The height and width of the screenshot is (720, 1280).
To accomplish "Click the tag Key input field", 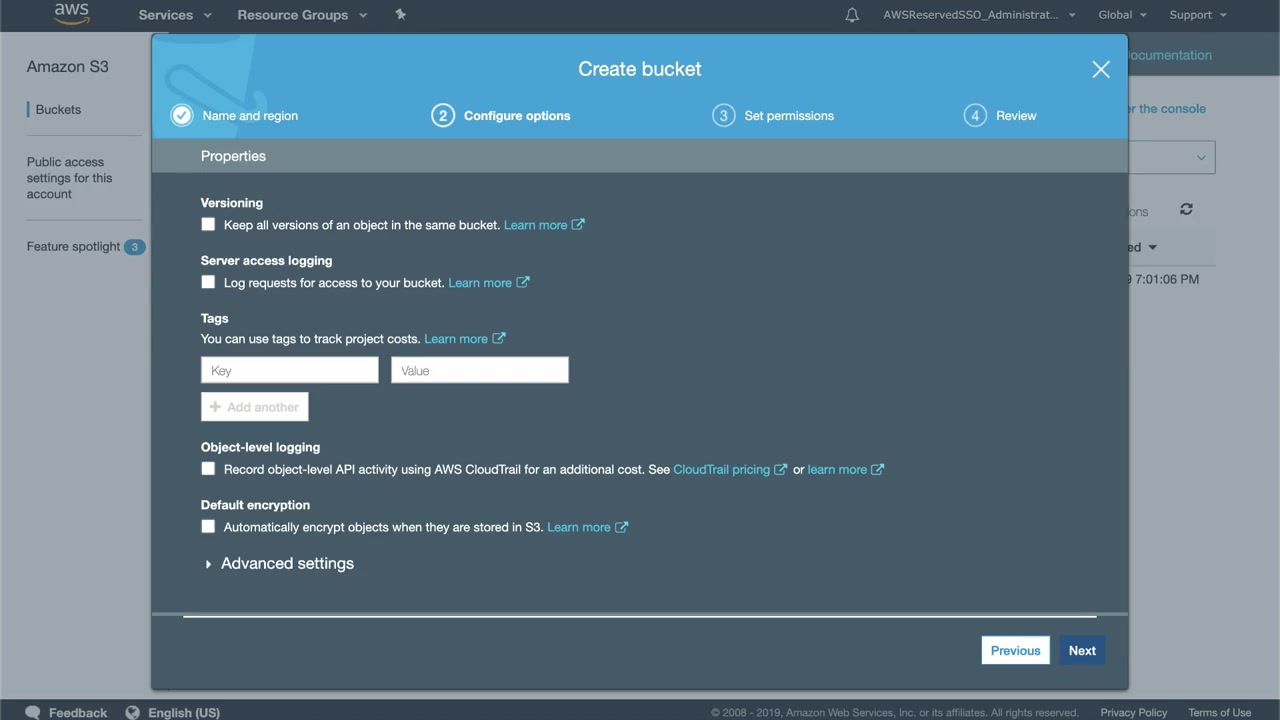I will (x=290, y=370).
